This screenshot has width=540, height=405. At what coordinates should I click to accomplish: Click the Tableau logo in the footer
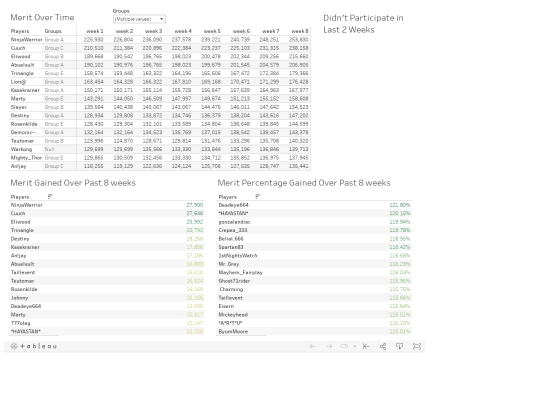tap(33, 346)
